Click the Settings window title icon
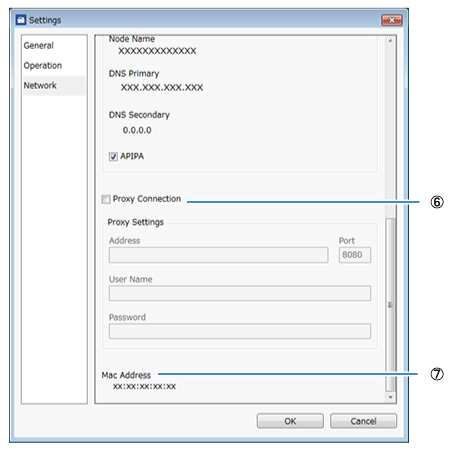Screen dimensions: 452x453 point(21,20)
